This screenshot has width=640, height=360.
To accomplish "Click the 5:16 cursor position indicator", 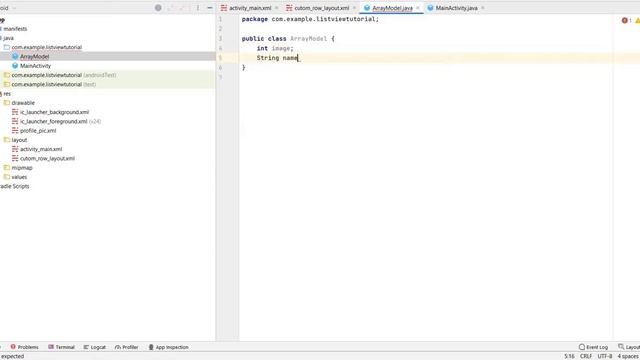I will pos(569,356).
